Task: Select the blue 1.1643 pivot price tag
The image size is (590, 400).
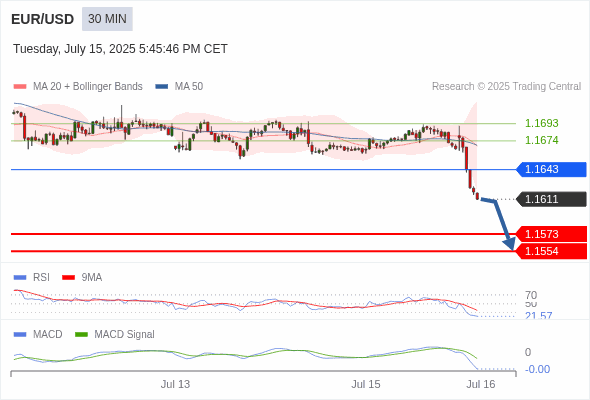Action: coord(551,169)
